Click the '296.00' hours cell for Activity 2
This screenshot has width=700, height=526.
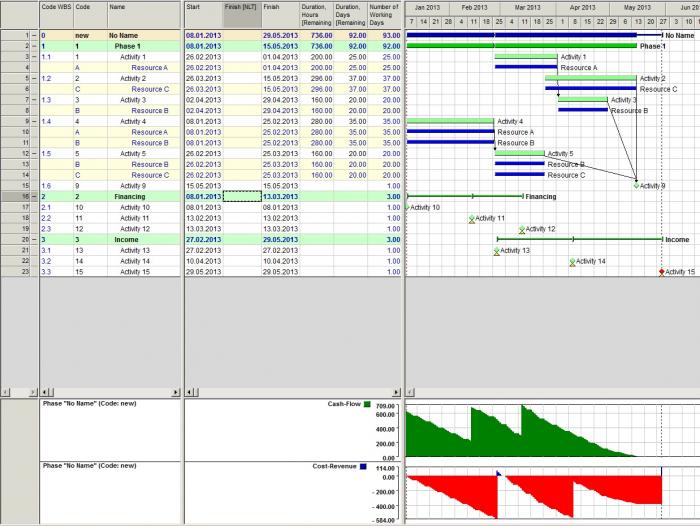[x=317, y=79]
